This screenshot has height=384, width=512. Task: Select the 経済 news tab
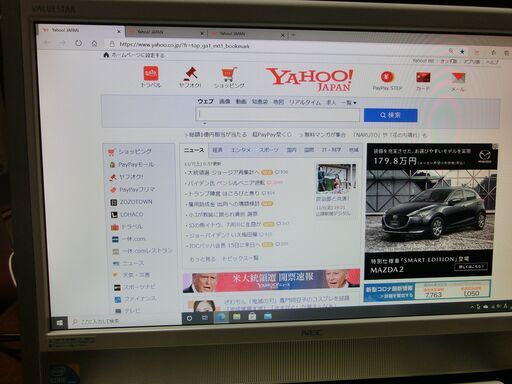click(217, 150)
